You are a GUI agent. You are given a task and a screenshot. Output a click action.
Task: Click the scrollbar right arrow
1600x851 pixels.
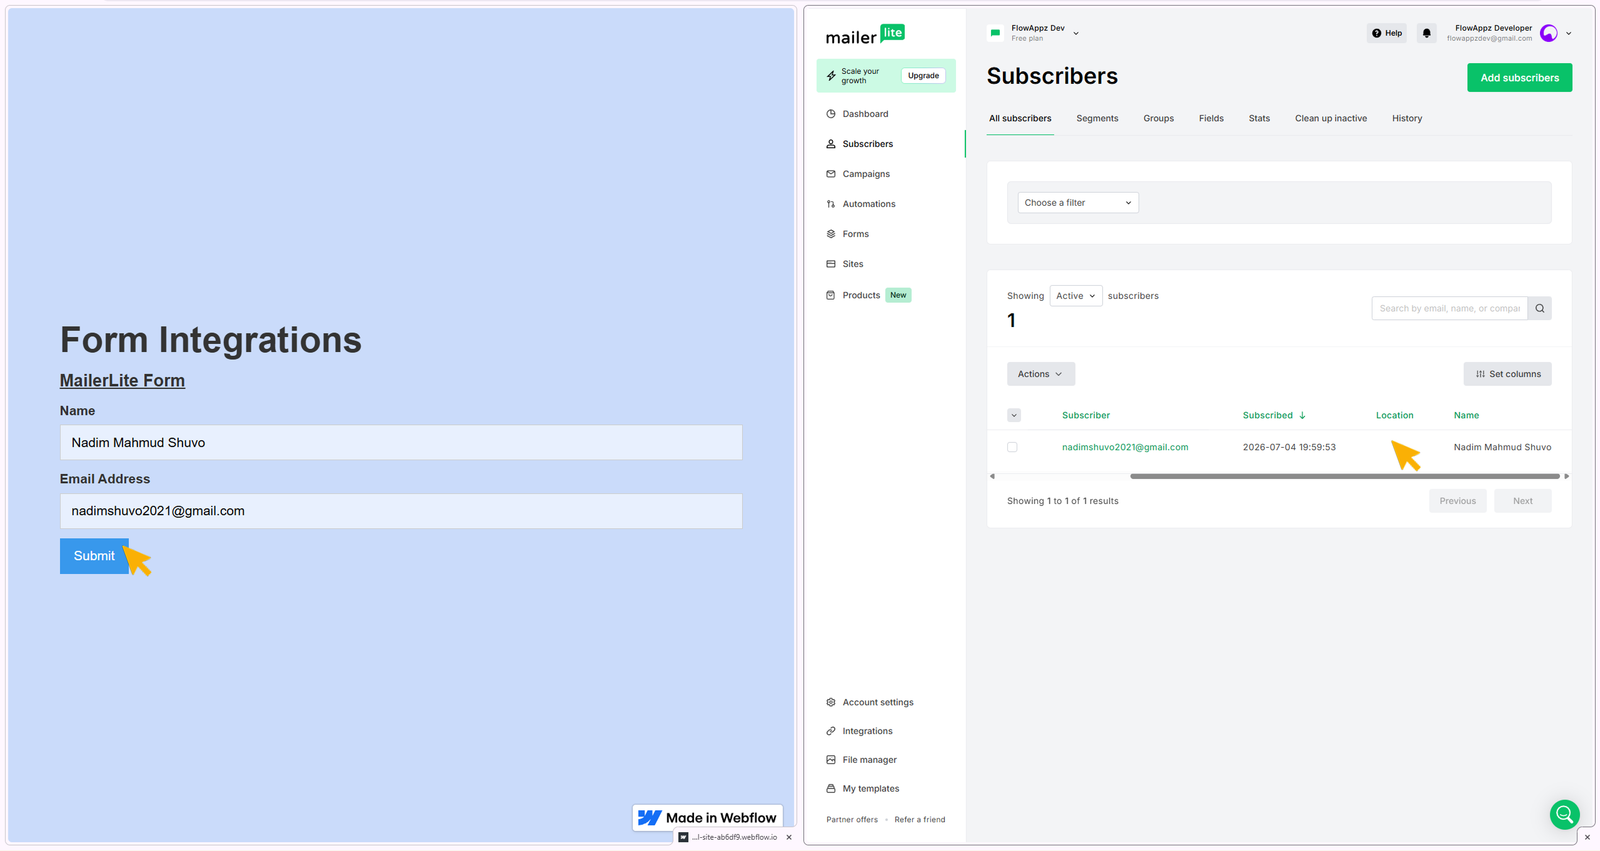[1566, 476]
